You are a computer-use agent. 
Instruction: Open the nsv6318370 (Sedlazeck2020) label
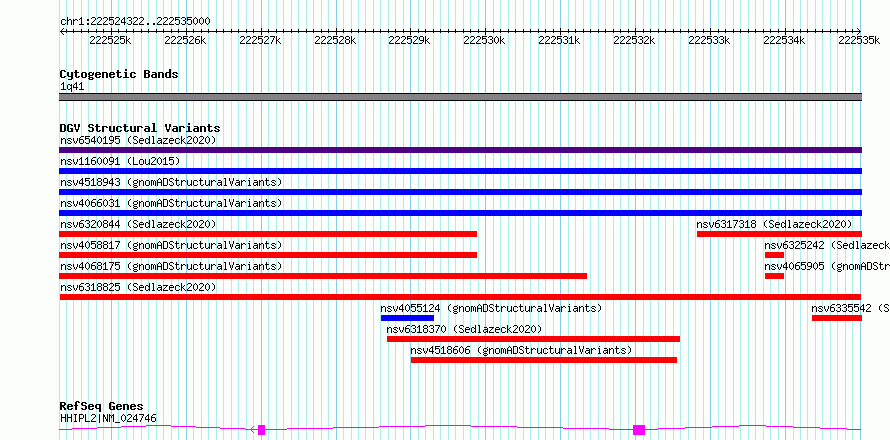pos(464,329)
